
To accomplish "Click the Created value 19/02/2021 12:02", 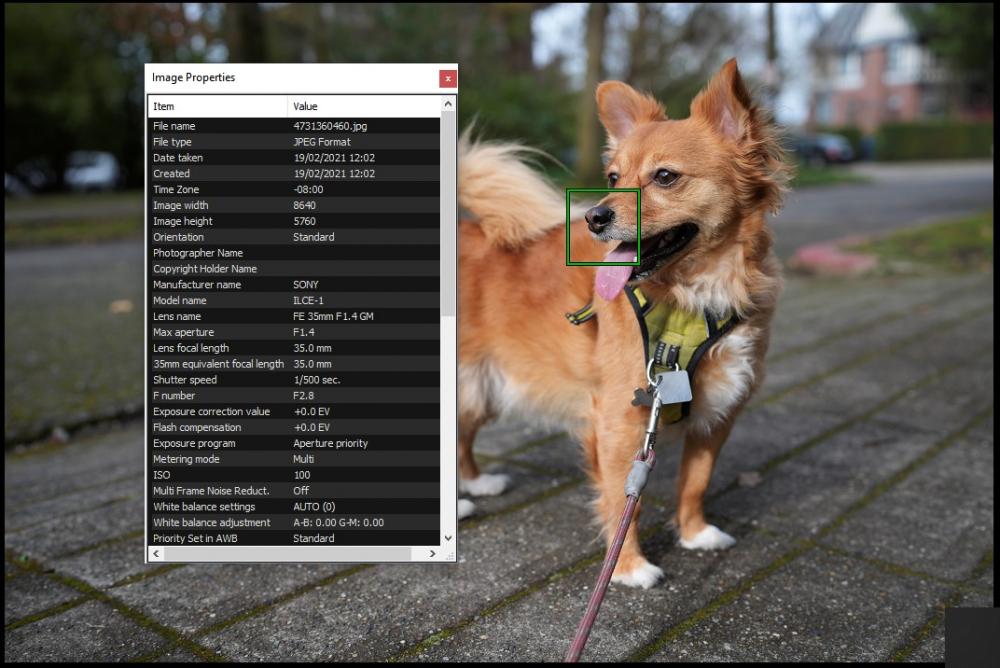I will coord(334,174).
